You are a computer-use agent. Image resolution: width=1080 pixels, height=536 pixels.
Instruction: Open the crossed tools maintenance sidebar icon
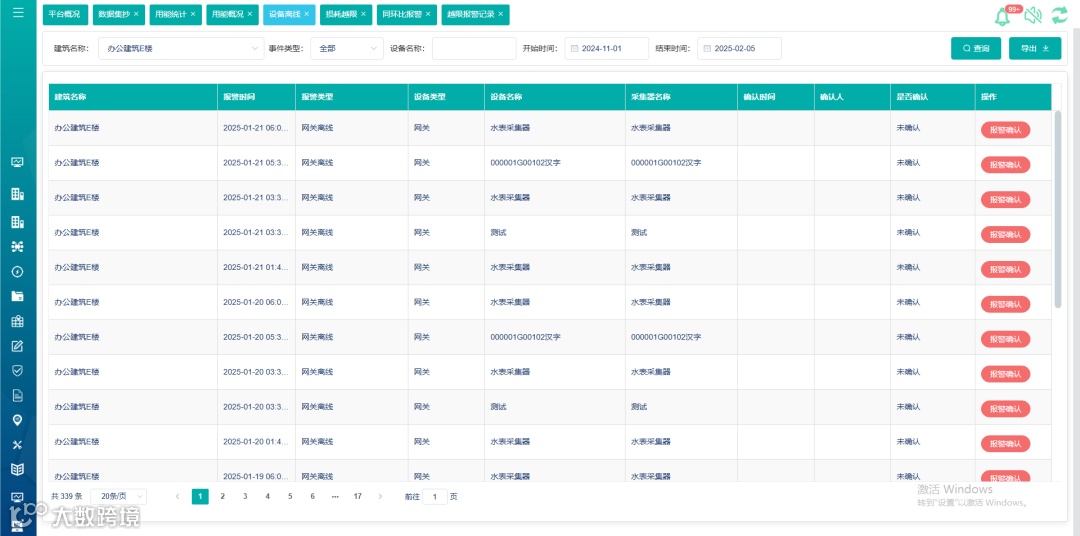18,445
